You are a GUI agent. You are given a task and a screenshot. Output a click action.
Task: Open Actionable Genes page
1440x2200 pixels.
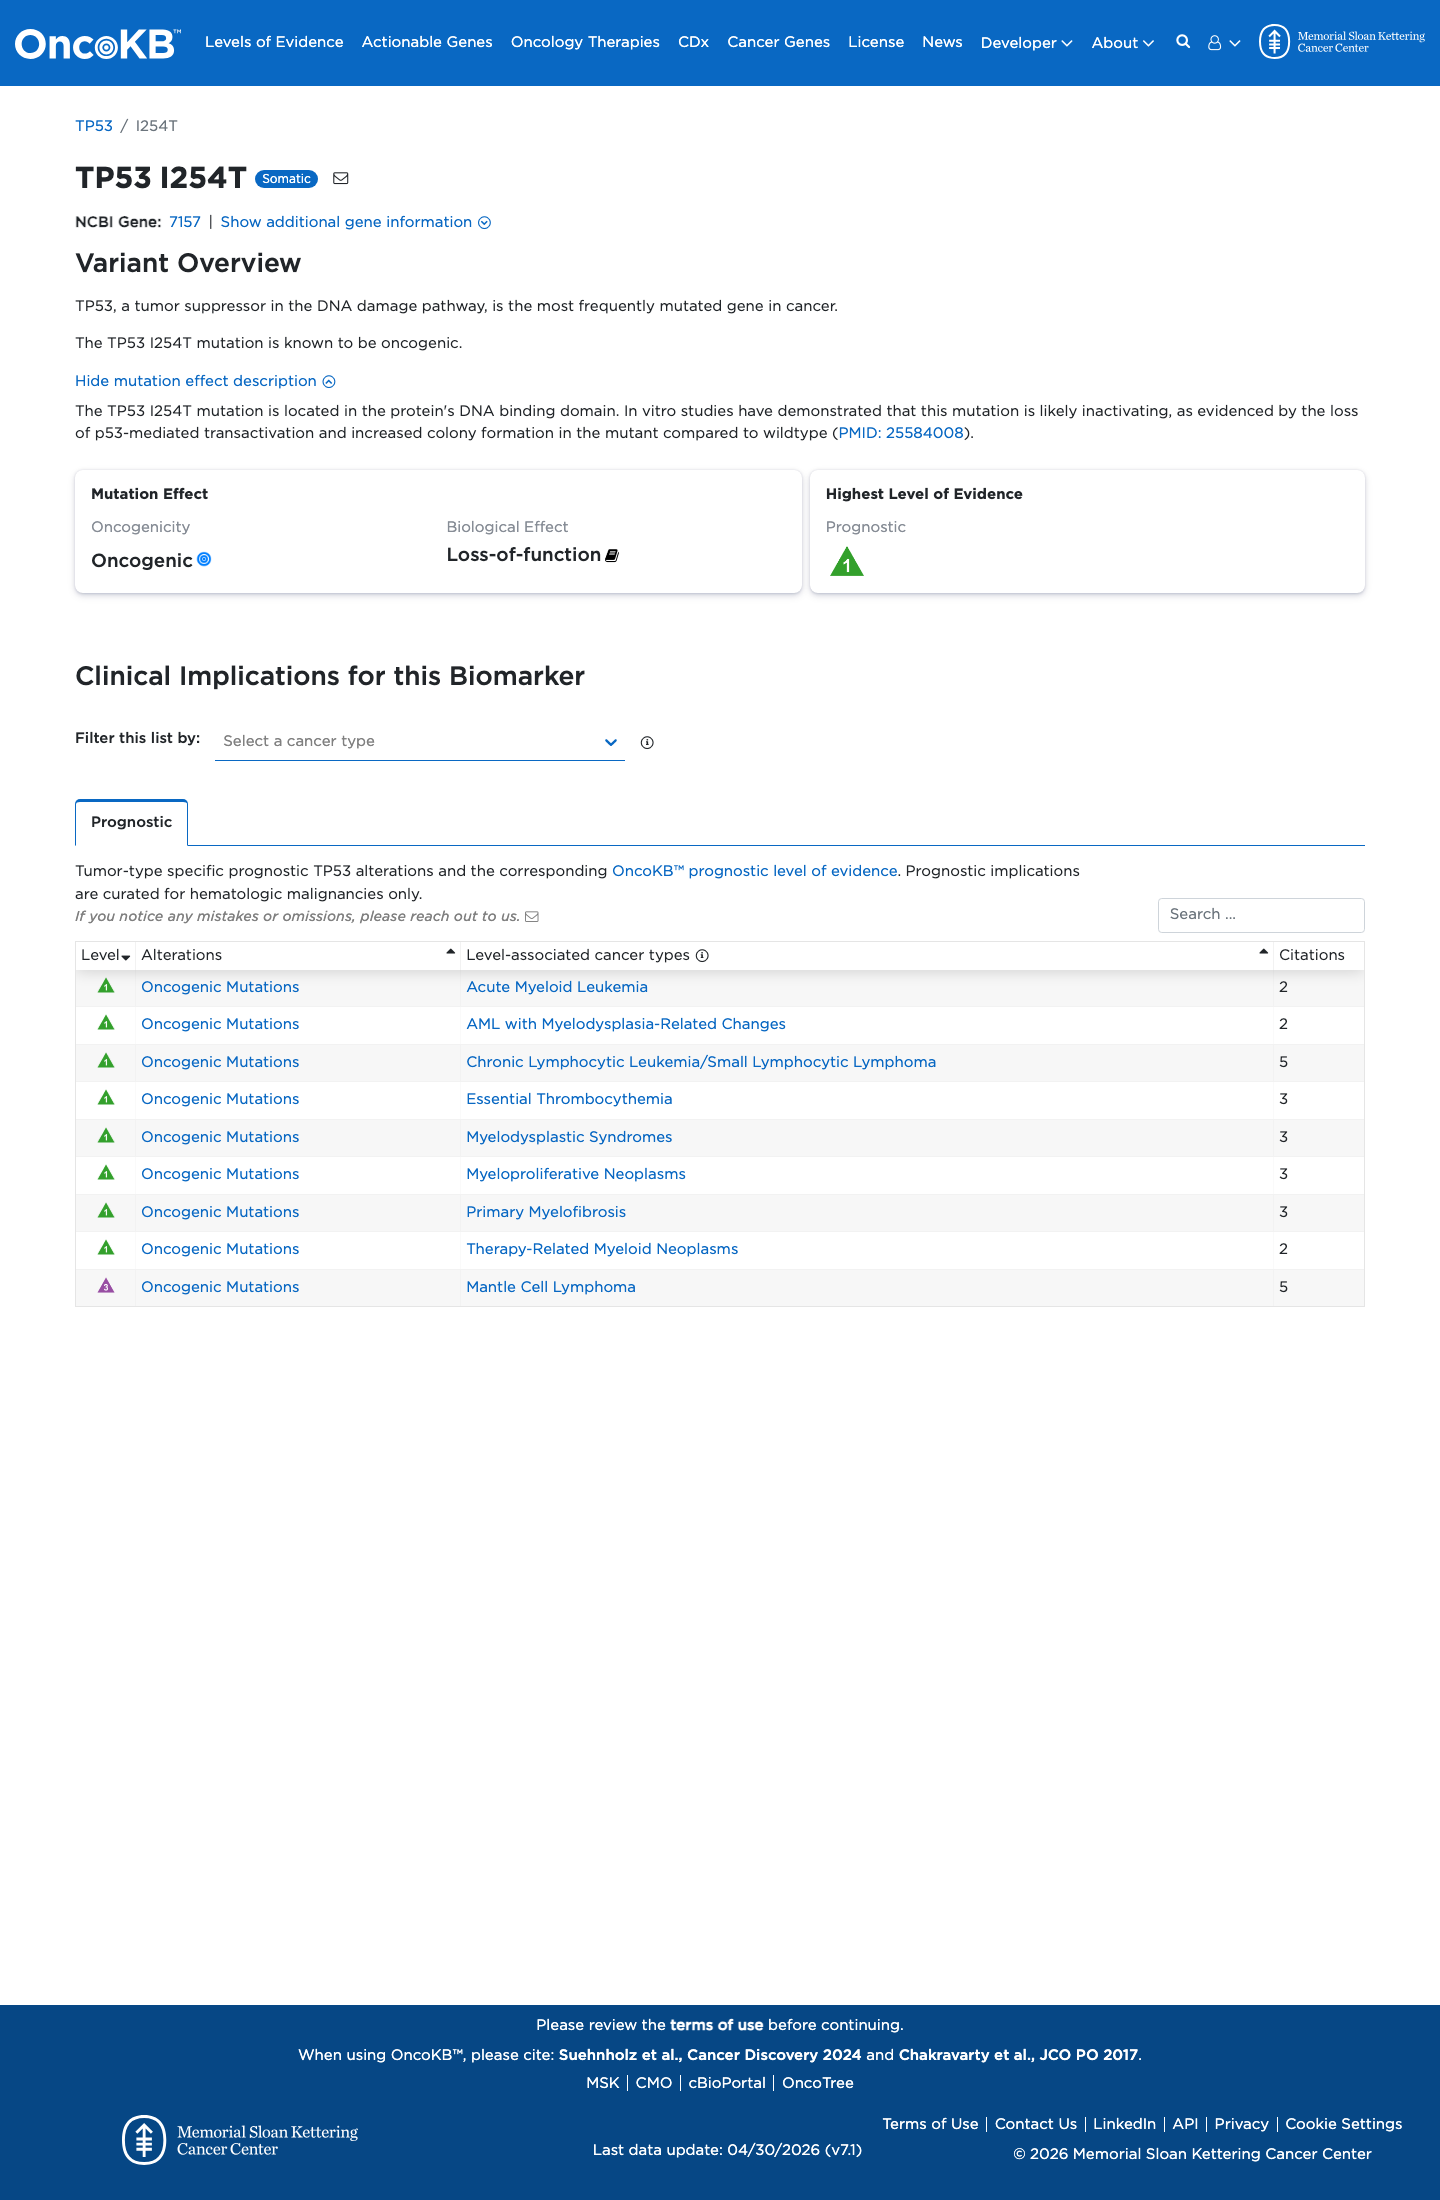pos(427,42)
